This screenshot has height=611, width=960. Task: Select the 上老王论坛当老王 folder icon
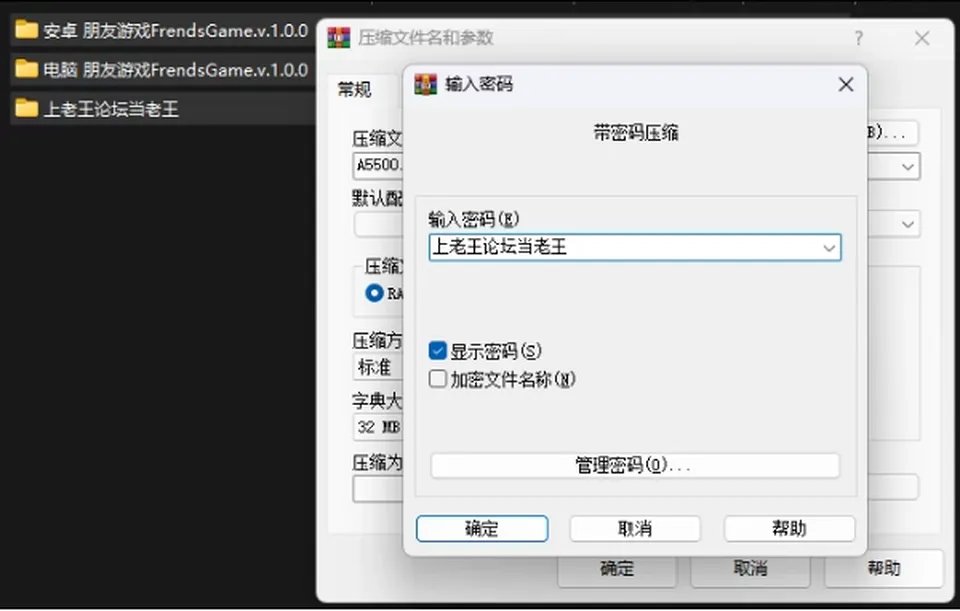coord(26,108)
